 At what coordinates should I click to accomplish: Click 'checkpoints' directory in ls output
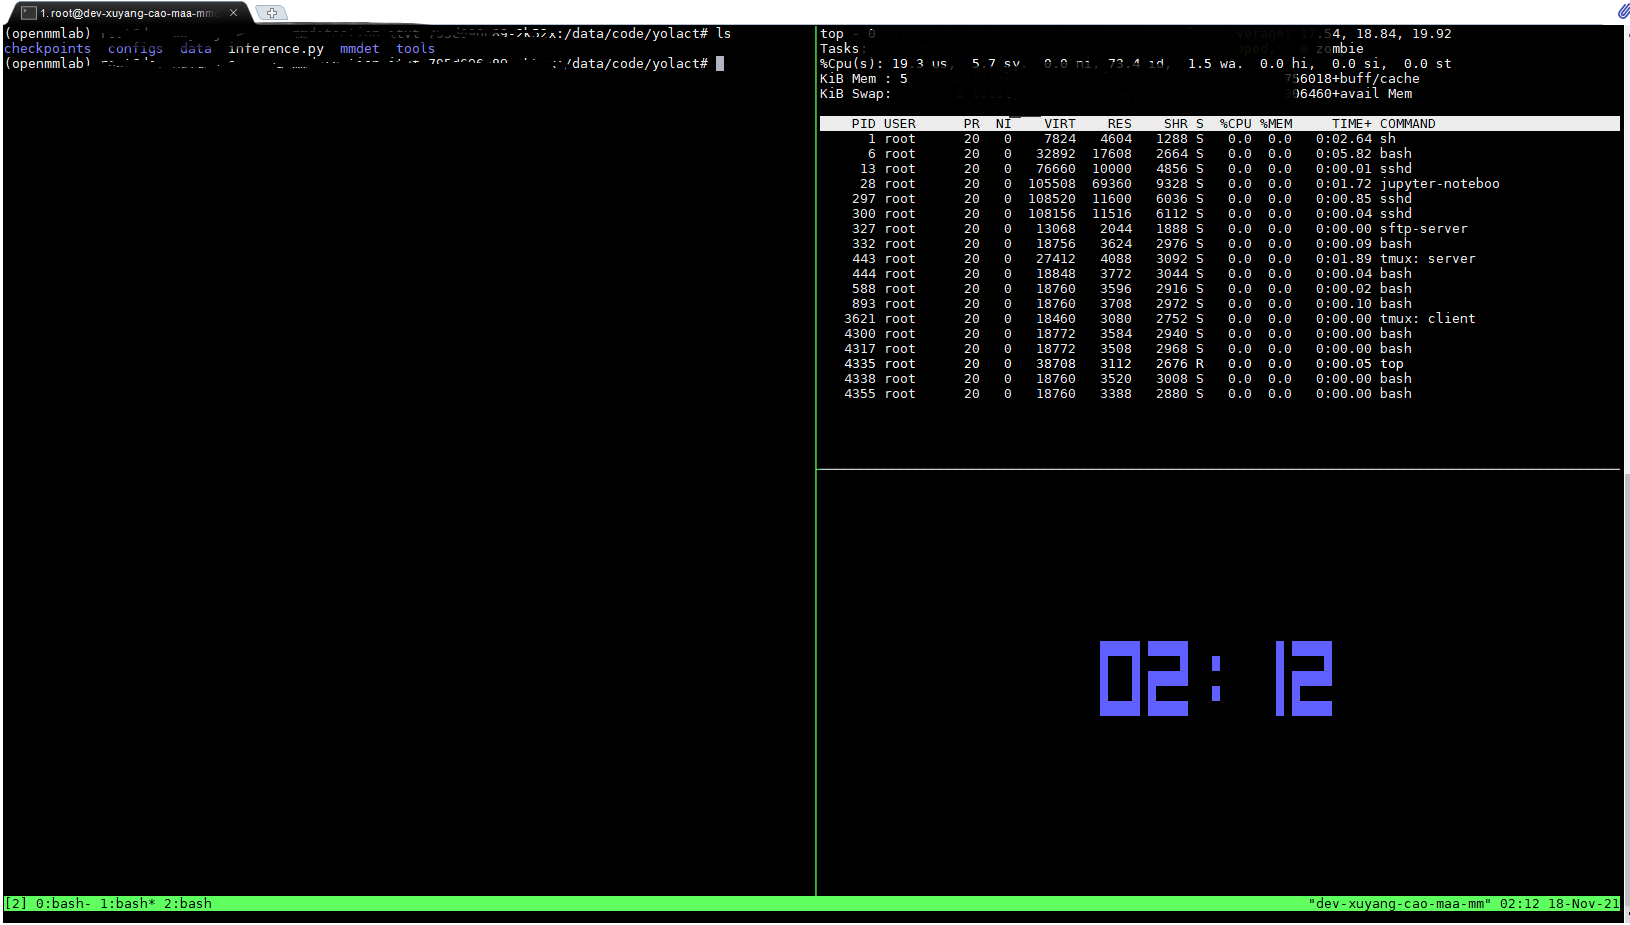coord(48,49)
